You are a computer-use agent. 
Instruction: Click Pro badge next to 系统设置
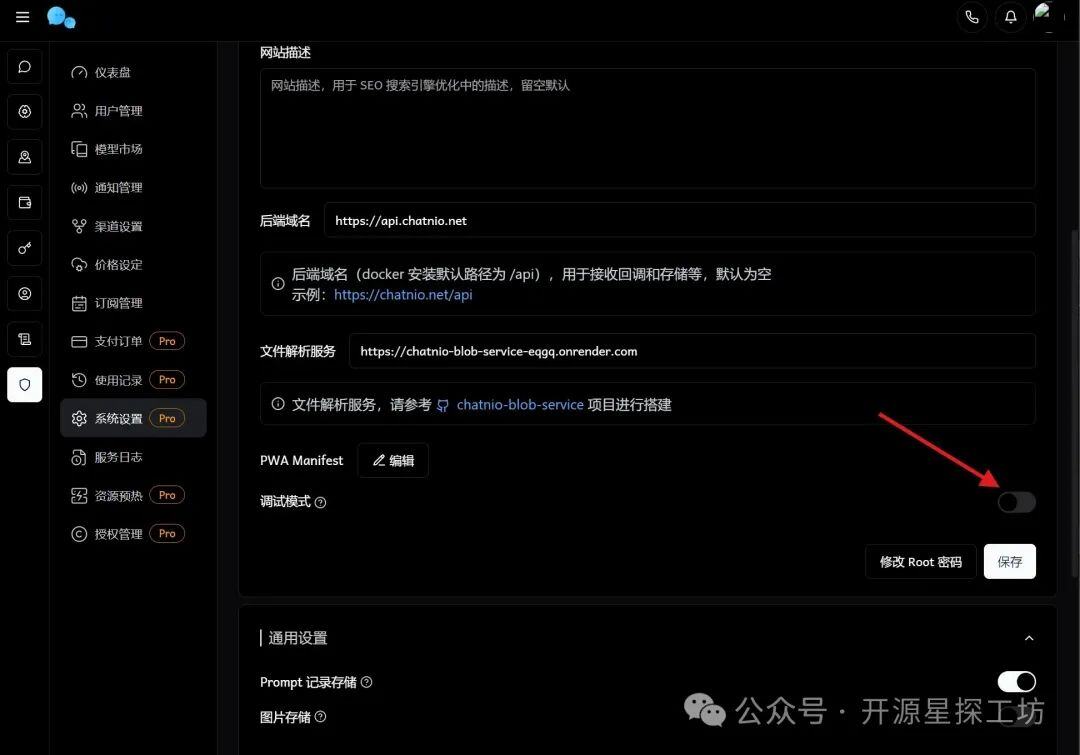tap(167, 418)
